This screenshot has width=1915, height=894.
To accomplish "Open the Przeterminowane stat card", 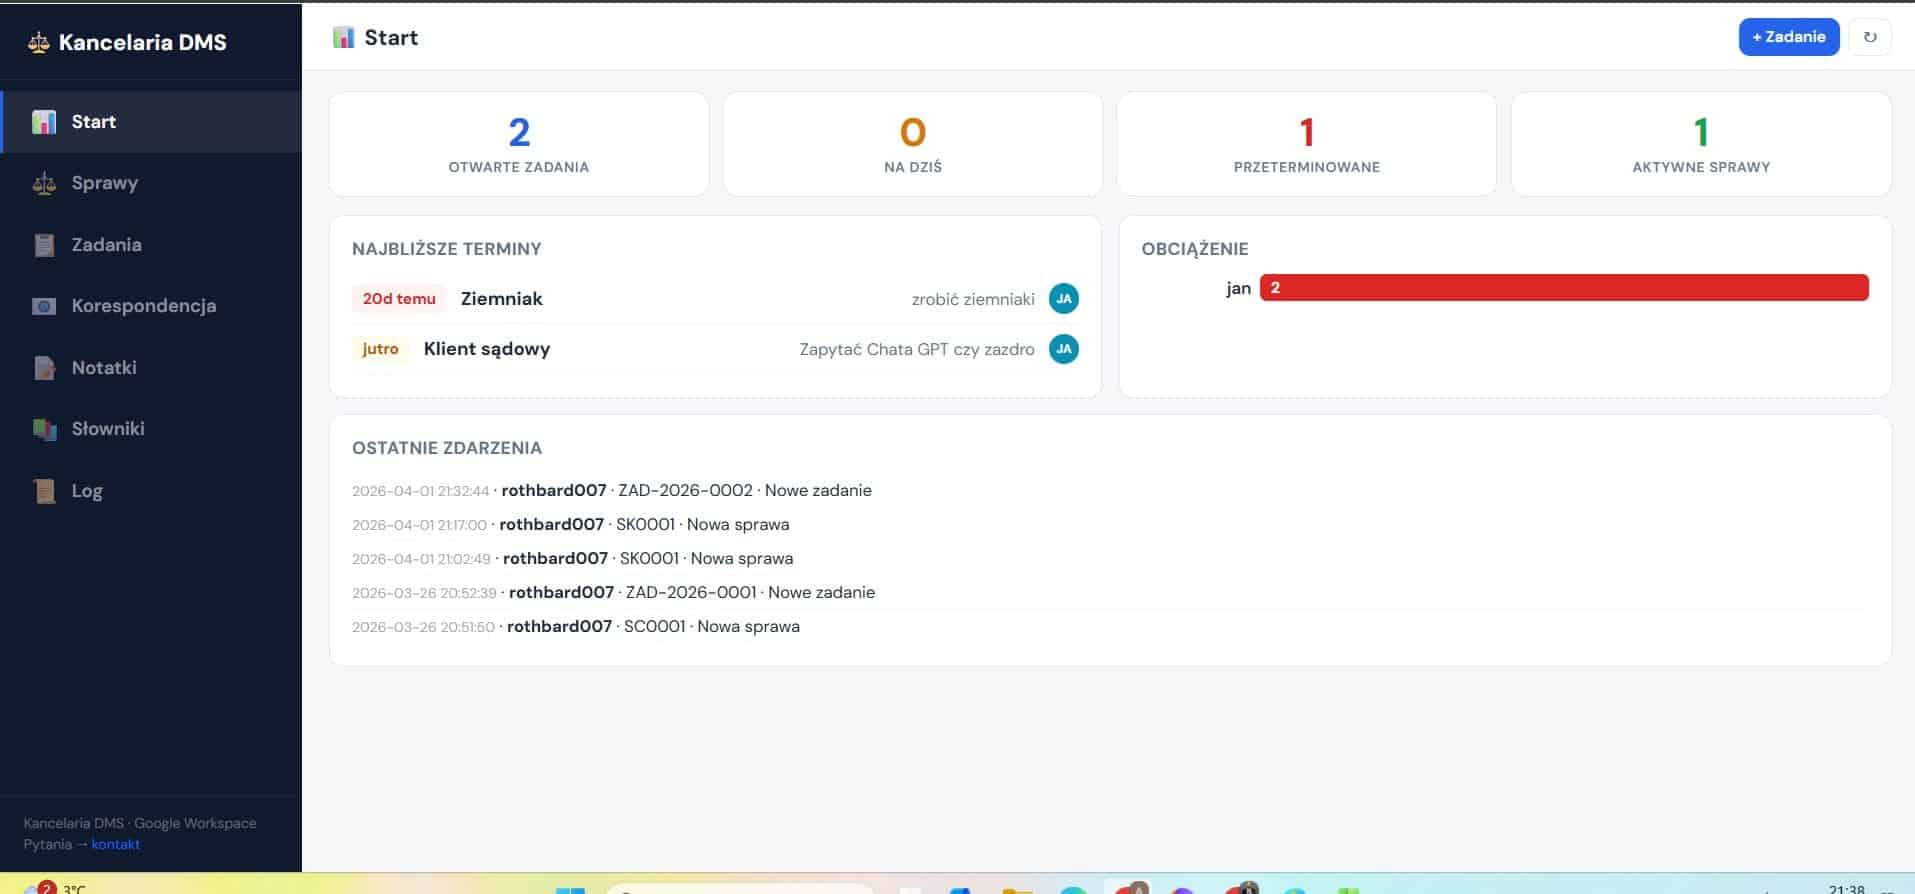I will [1306, 144].
